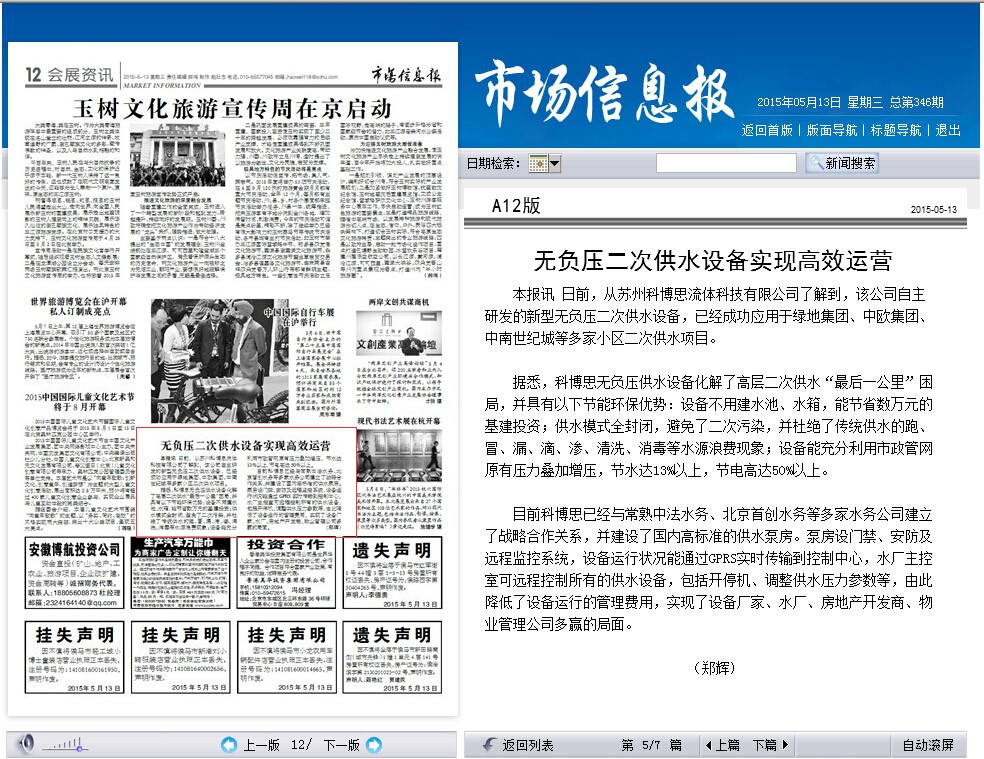Click the back arrow icon beside 返回列表
The width and height of the screenshot is (984, 759).
[x=489, y=745]
